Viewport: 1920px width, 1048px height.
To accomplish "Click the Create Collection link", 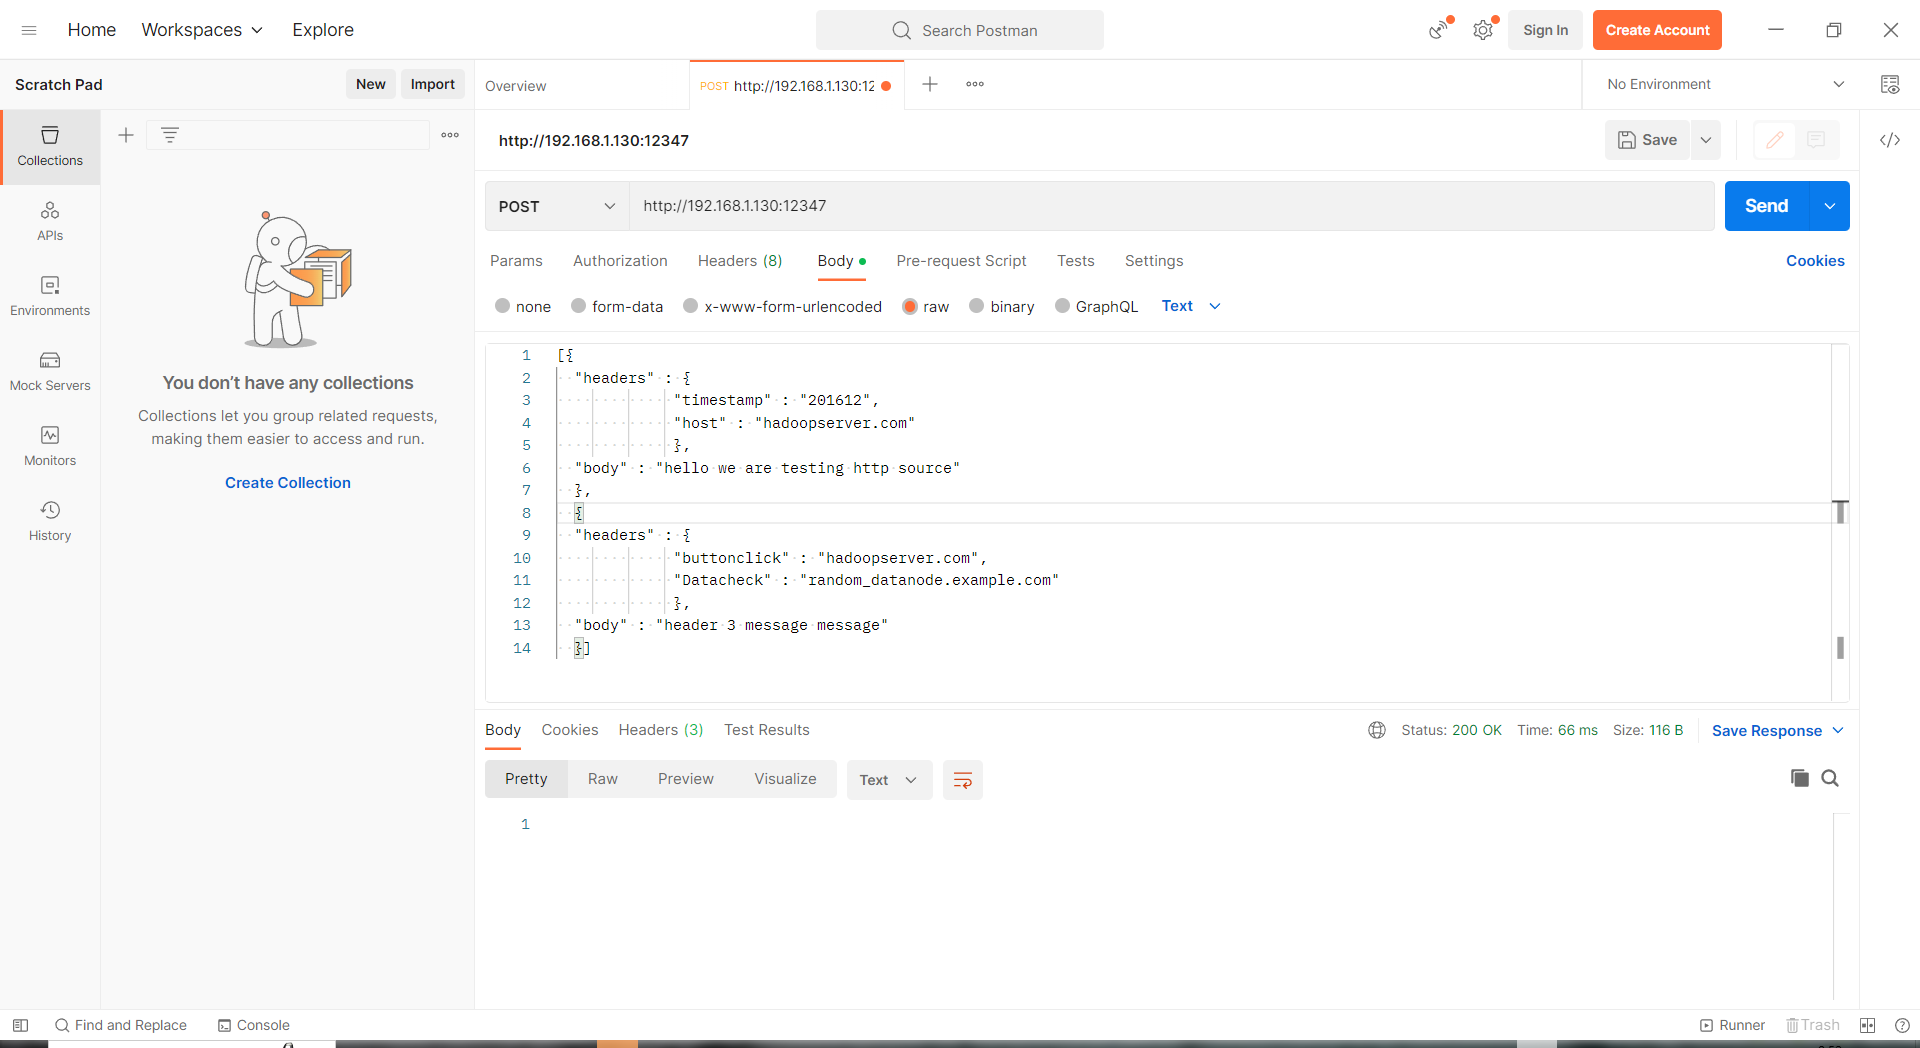I will [x=287, y=483].
